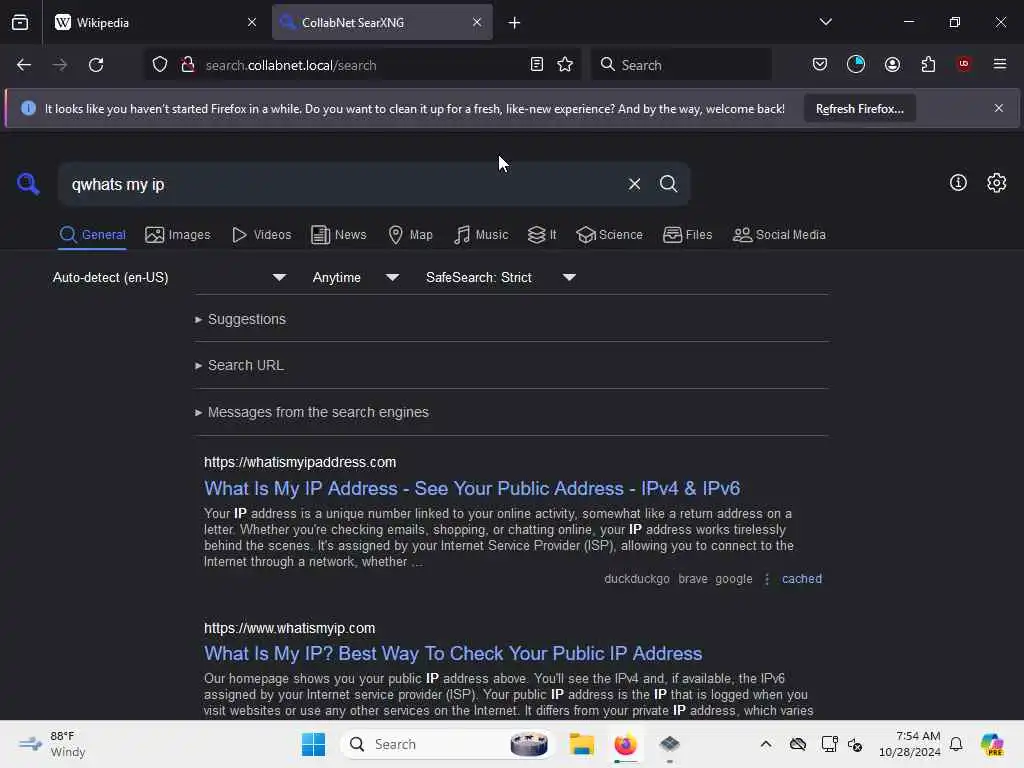Open tracking protection shield icon
This screenshot has width=1024, height=768.
coord(160,65)
